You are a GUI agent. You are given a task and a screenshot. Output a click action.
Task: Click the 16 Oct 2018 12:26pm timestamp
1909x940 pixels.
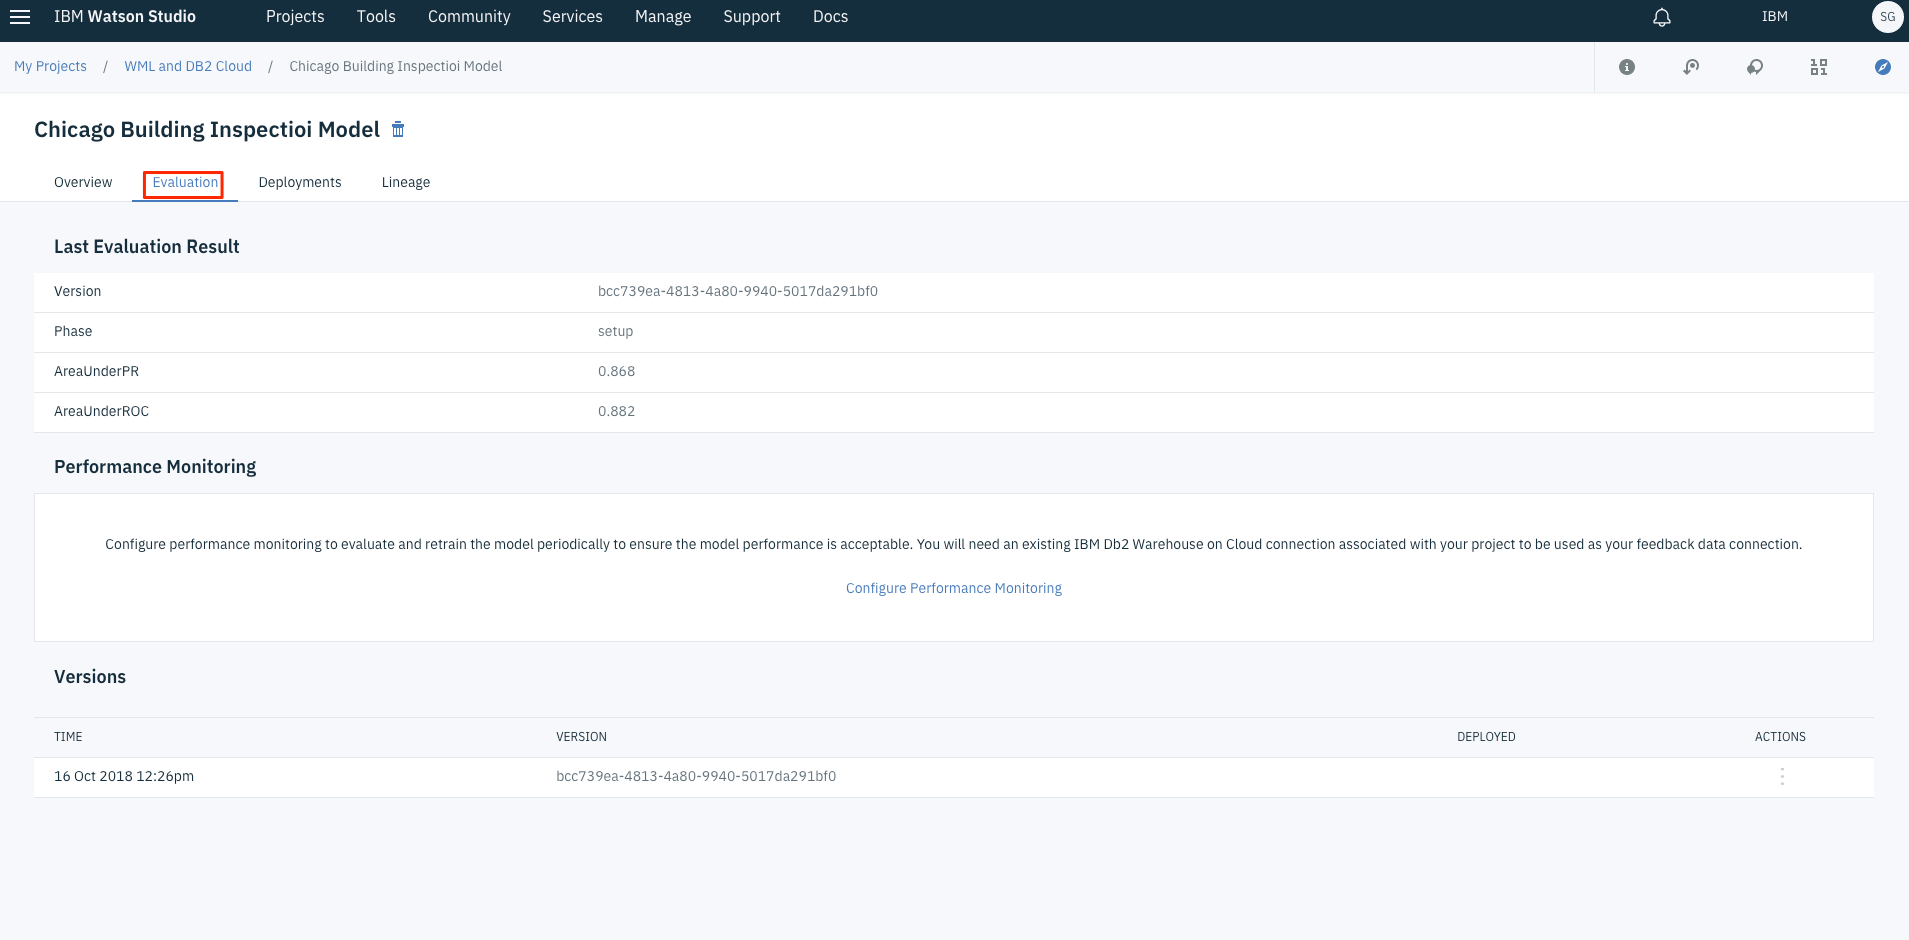click(x=124, y=776)
